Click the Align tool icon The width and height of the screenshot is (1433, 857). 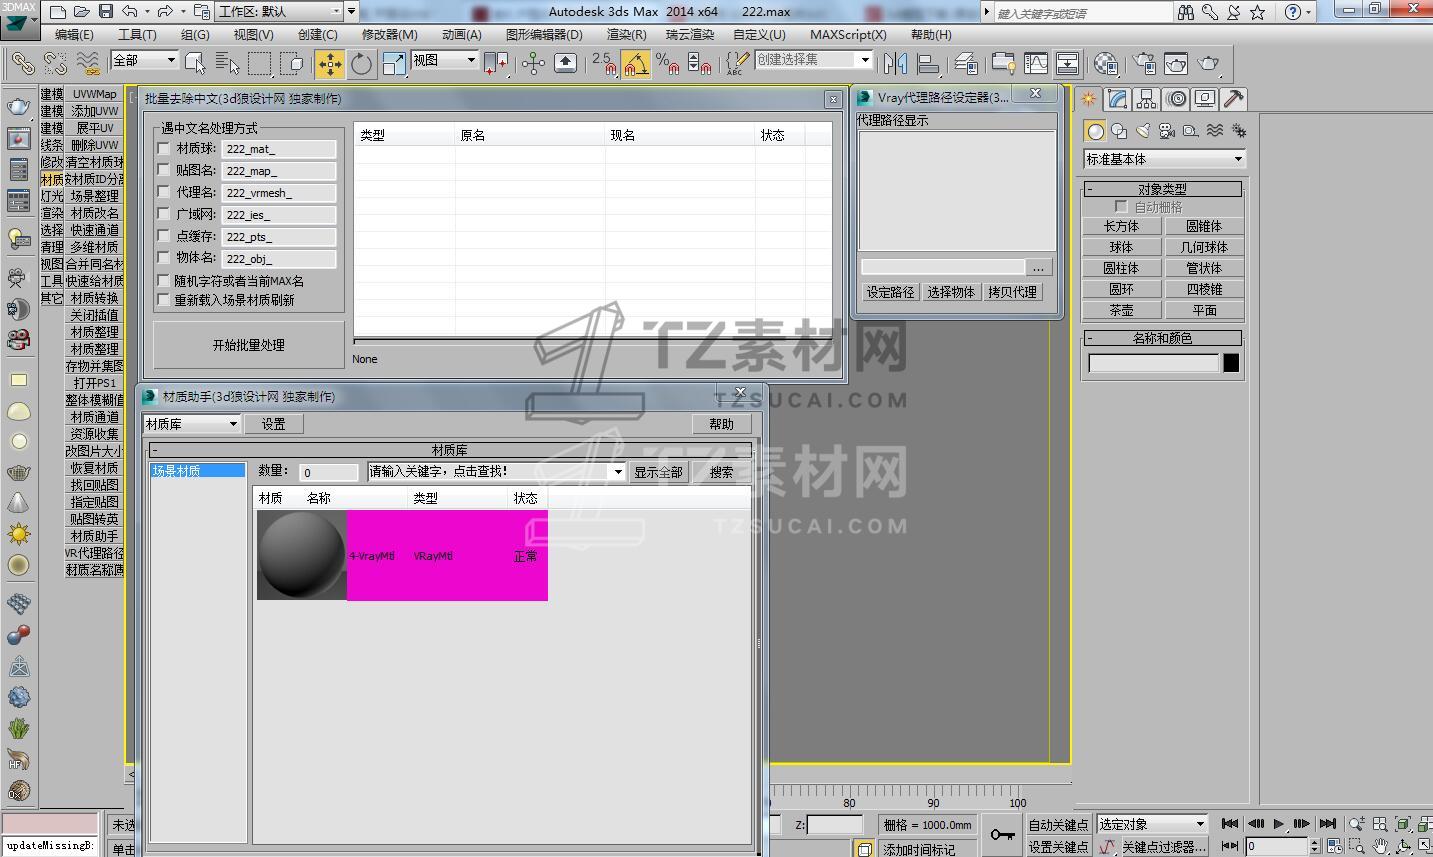(x=928, y=64)
